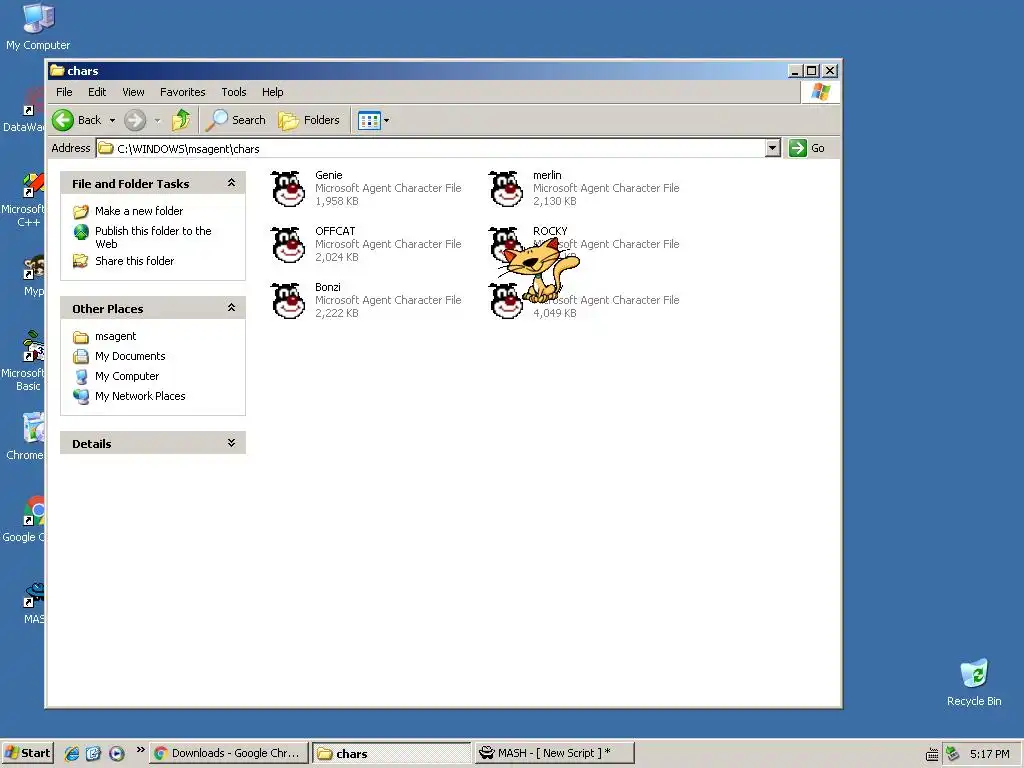Open the Back history dropdown arrow
The height and width of the screenshot is (768, 1024).
point(112,120)
